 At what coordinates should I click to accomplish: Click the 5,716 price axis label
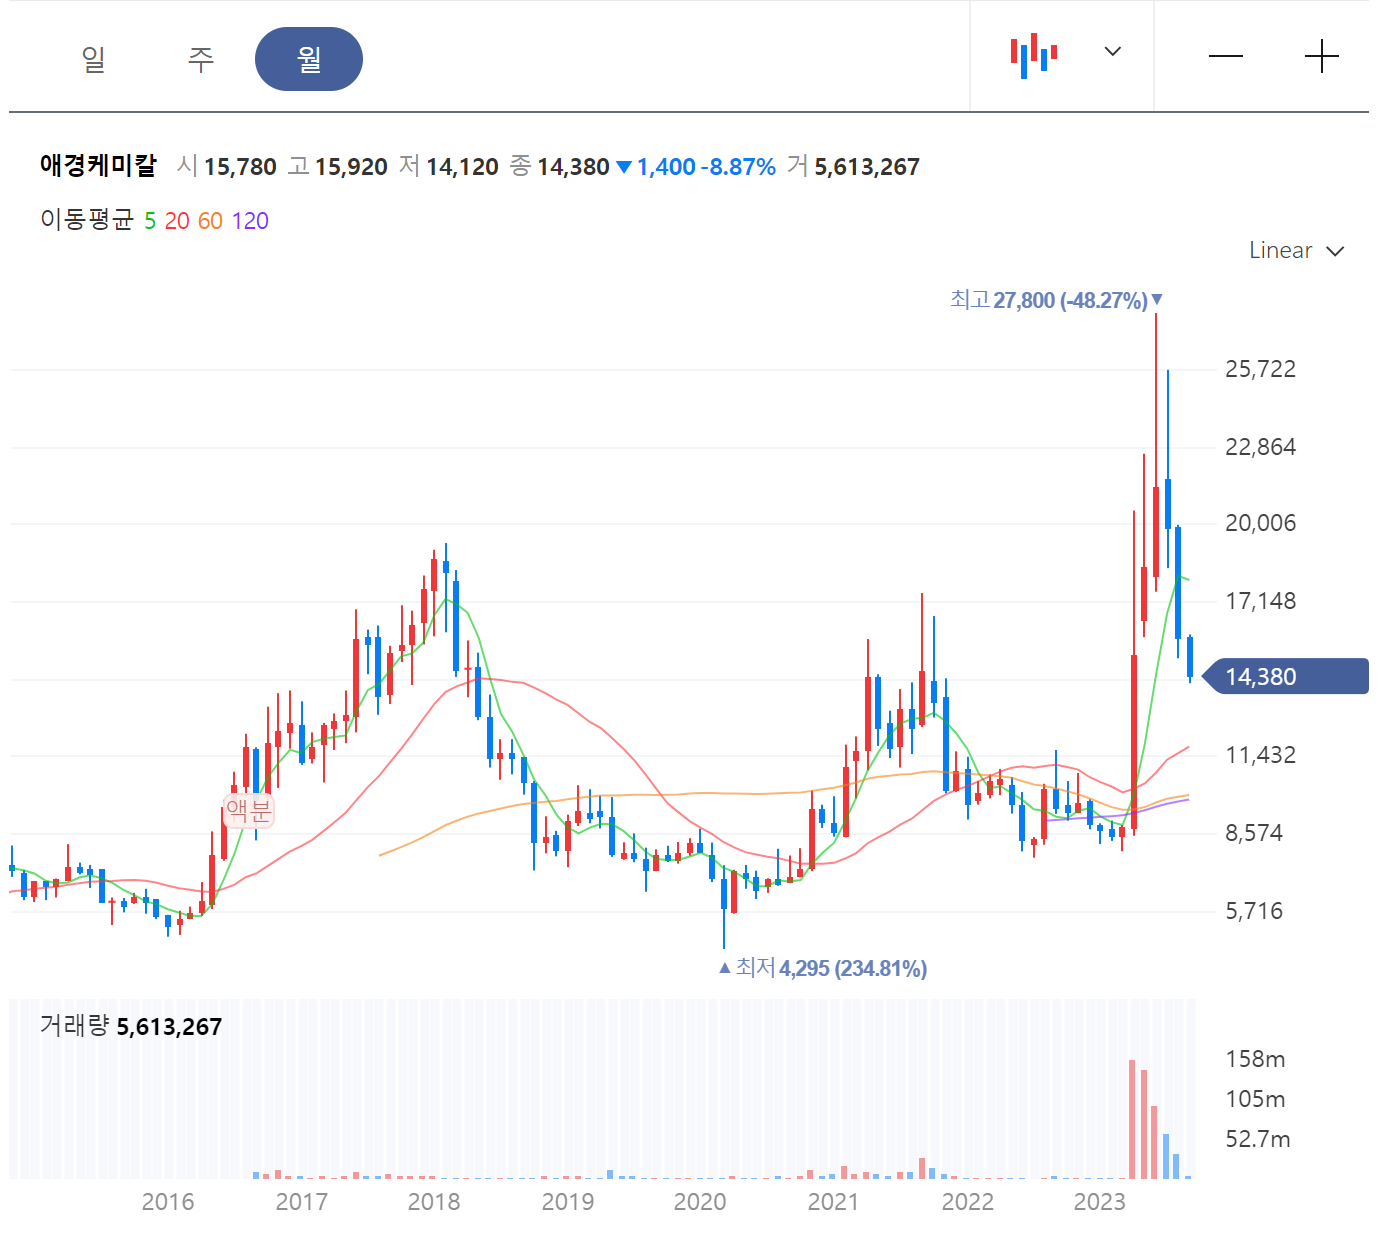coord(1254,911)
